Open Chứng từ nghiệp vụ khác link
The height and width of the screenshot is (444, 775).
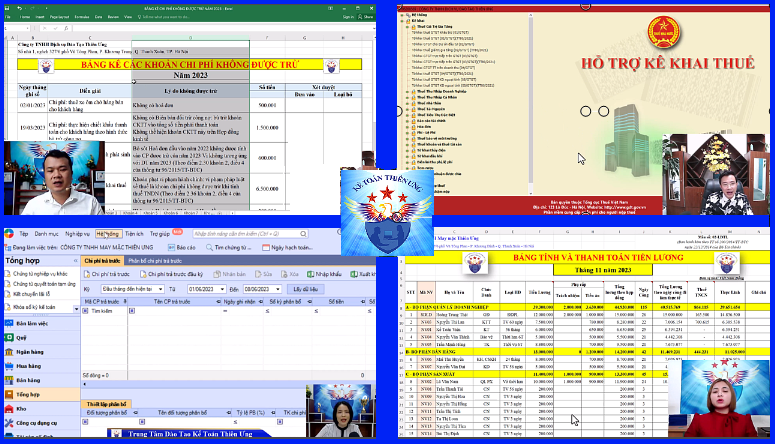click(40, 273)
